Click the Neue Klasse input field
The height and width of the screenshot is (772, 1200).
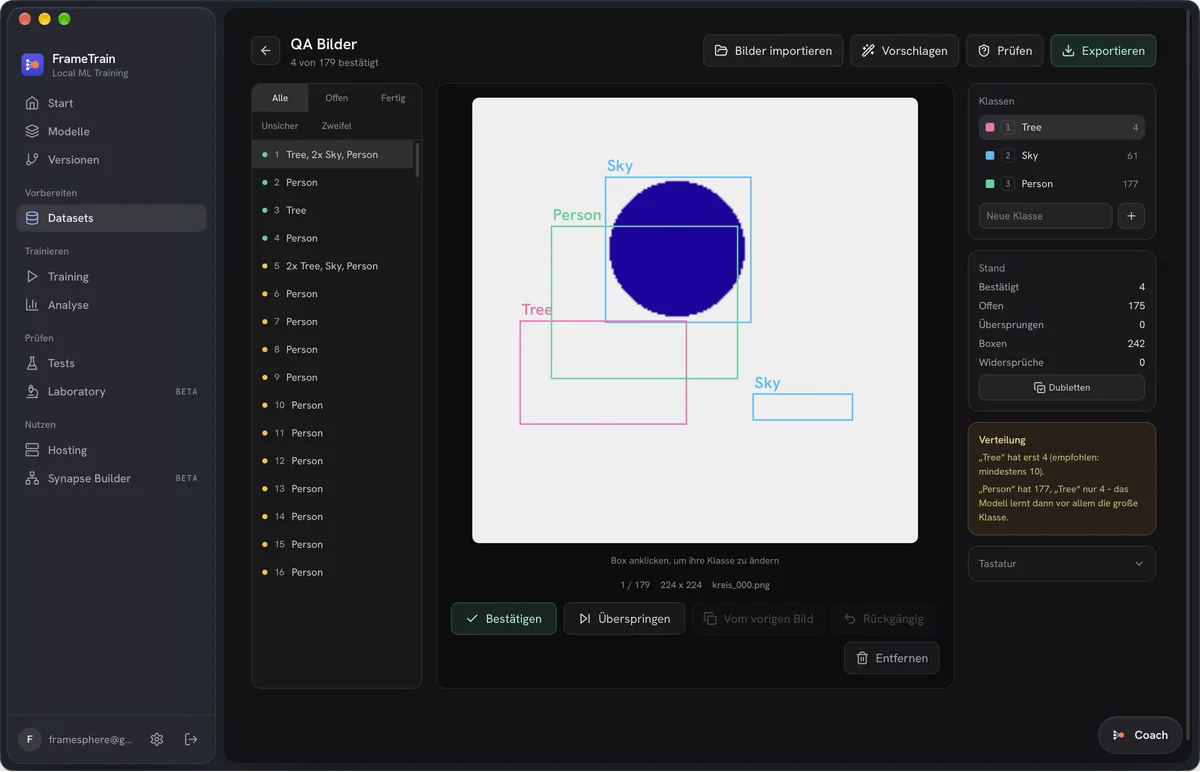coord(1045,216)
